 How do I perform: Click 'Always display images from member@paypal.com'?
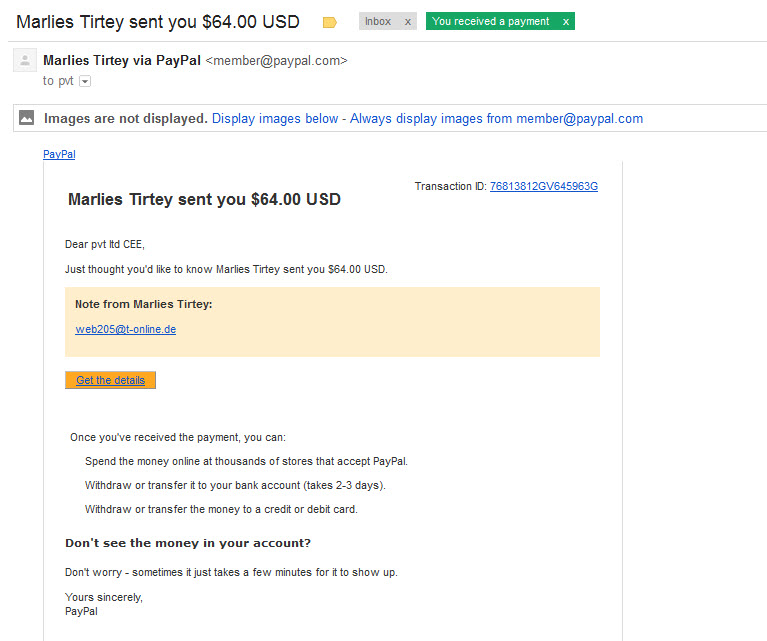point(496,118)
